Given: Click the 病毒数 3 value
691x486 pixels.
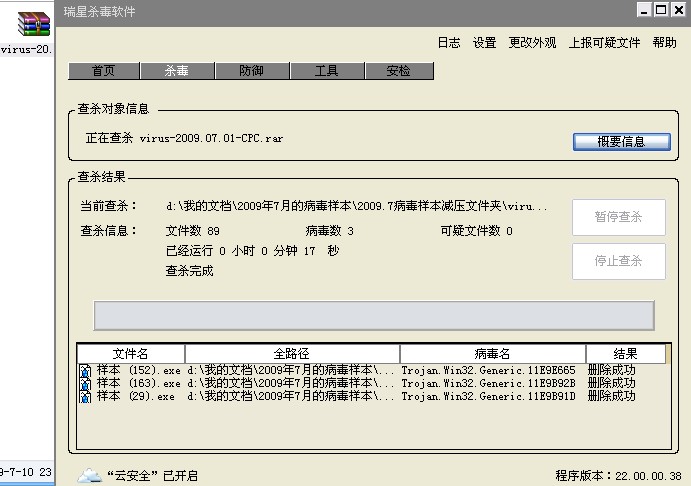Looking at the screenshot, I should tap(330, 231).
